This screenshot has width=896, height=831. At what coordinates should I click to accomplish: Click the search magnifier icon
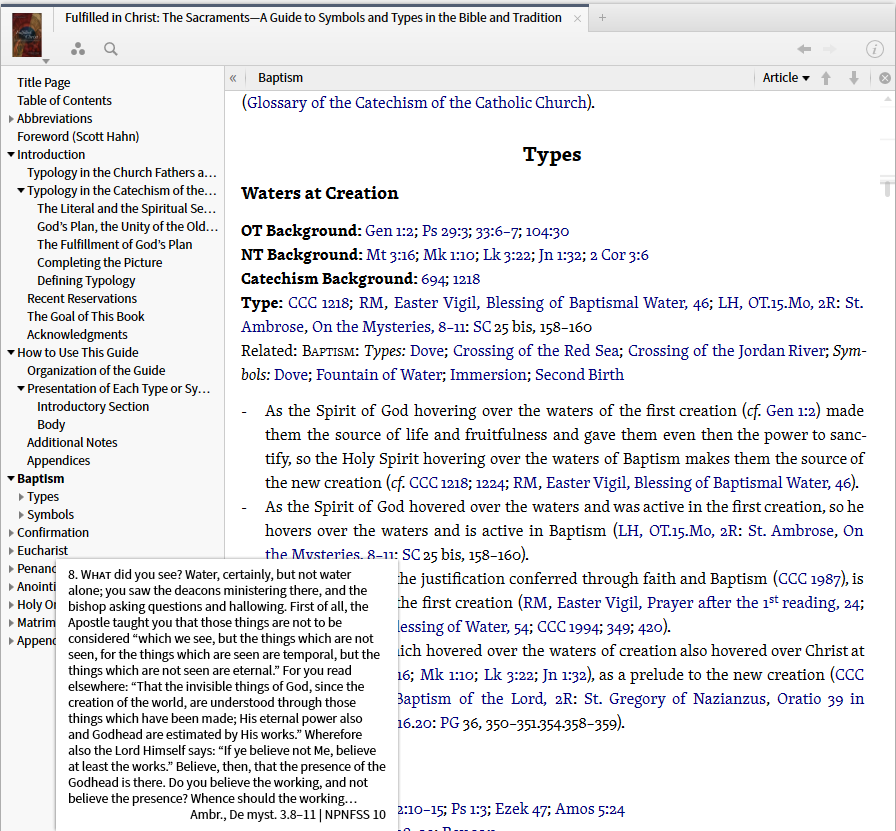[x=111, y=49]
